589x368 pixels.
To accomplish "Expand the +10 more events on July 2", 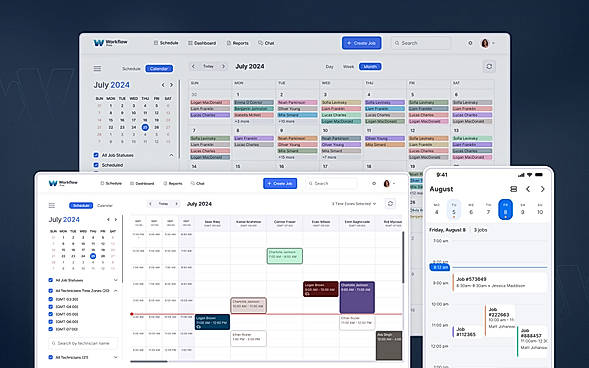I will [x=286, y=121].
